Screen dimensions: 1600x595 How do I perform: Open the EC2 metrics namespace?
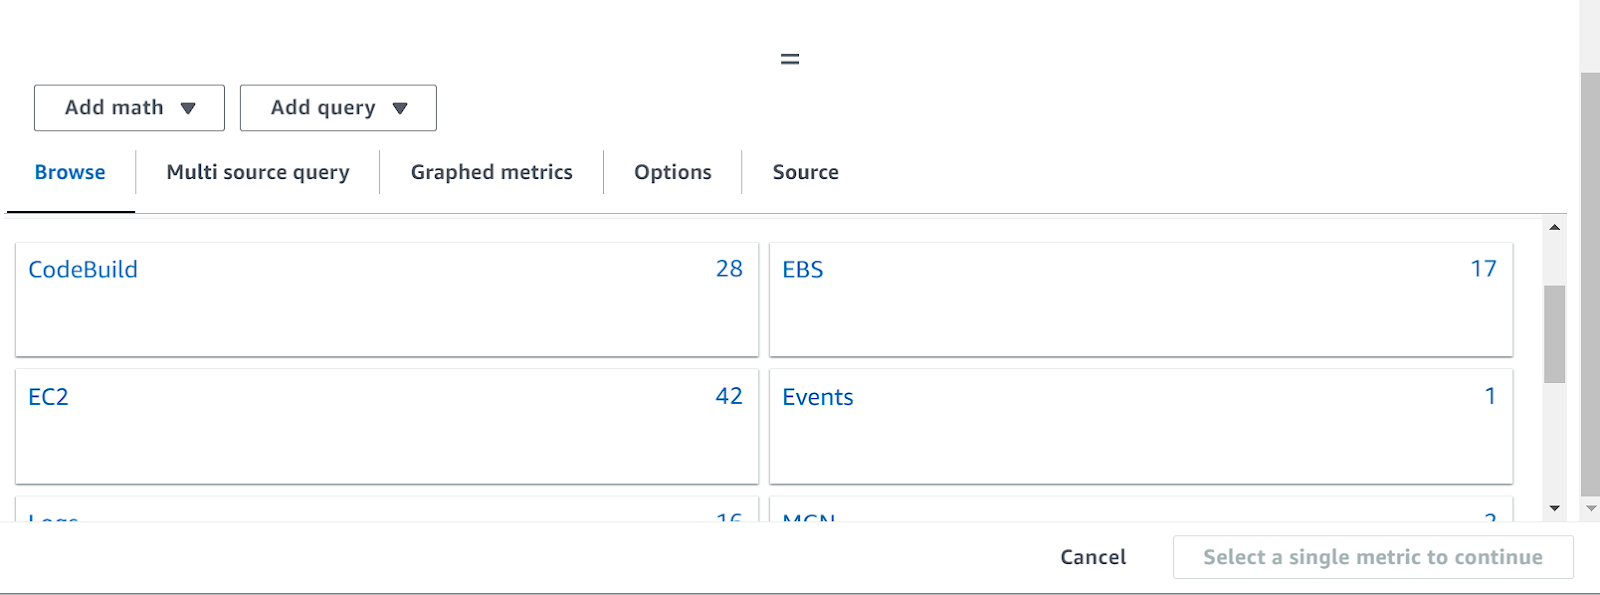pos(387,427)
